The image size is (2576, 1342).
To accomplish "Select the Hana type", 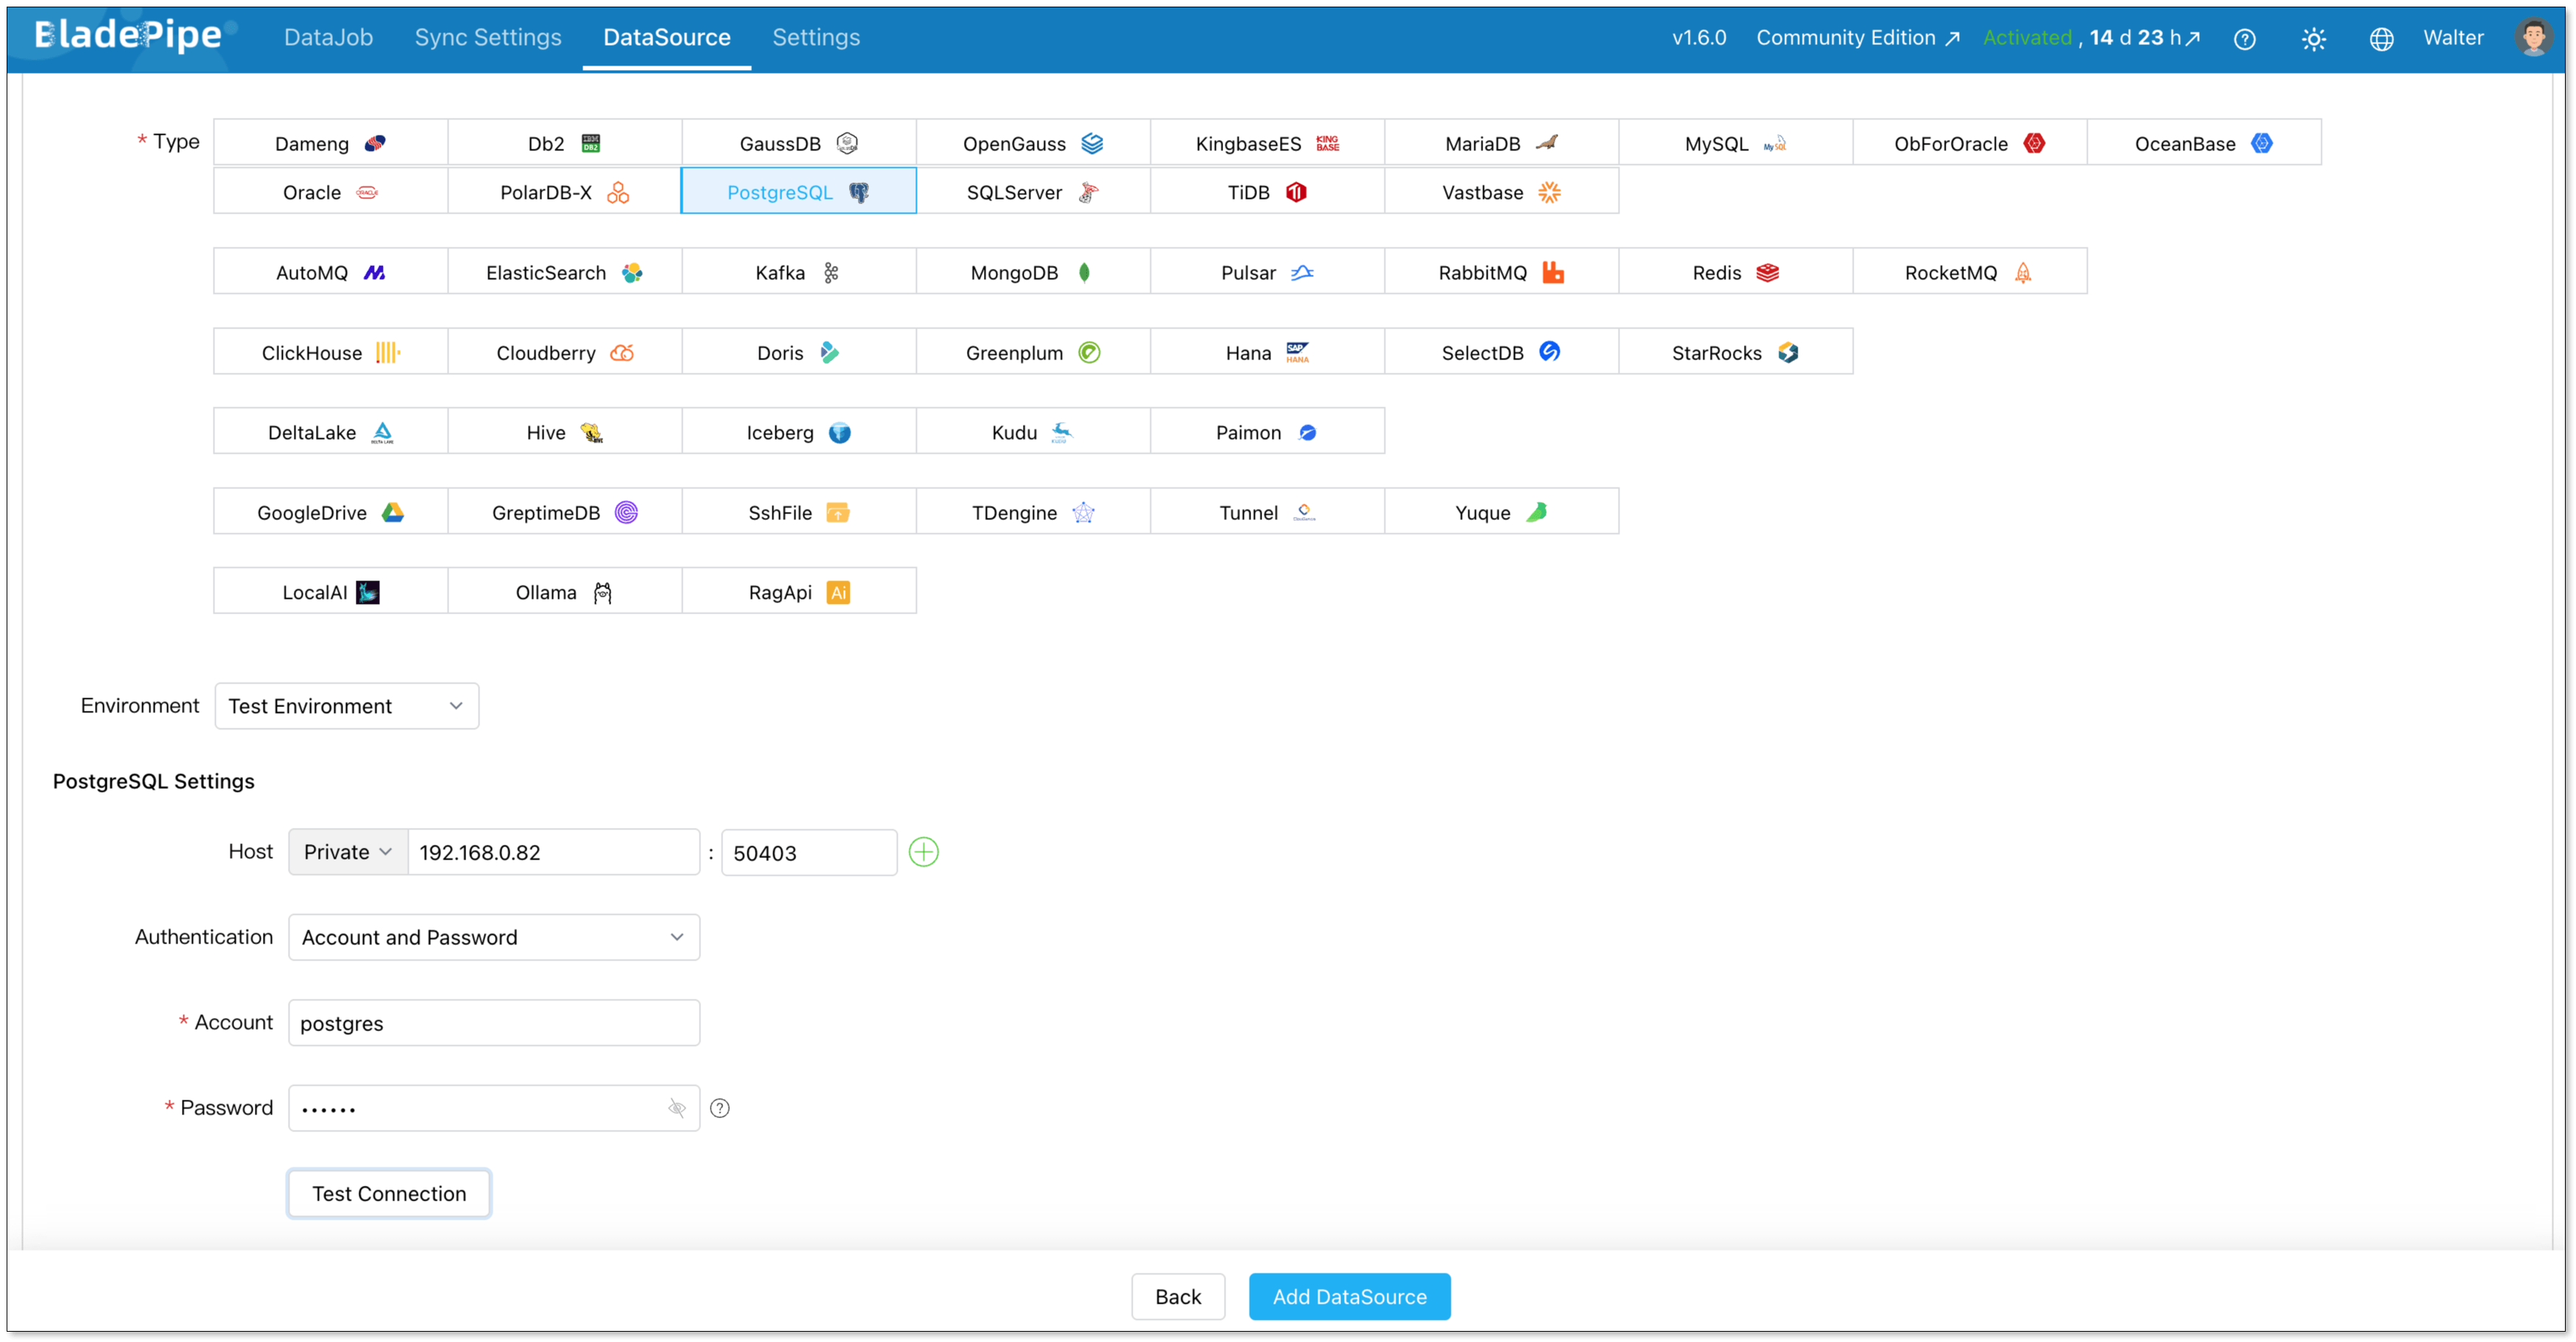I will tap(1267, 352).
